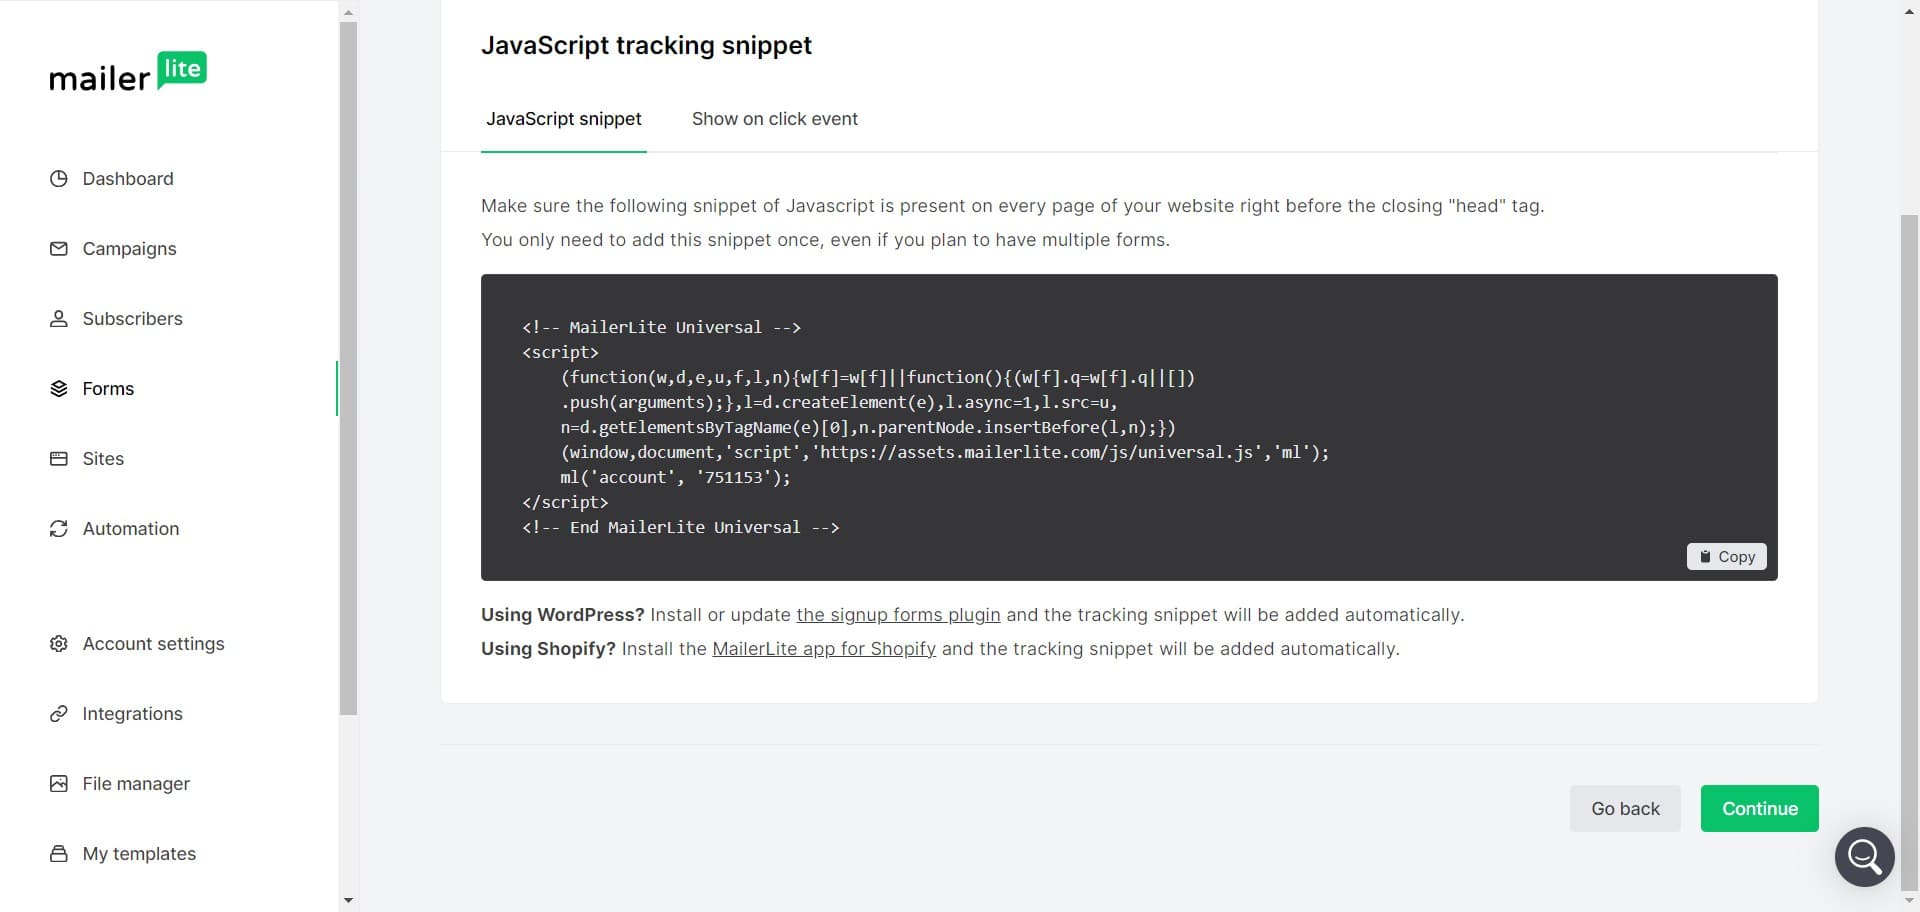The width and height of the screenshot is (1920, 912).
Task: Select the JavaScript snippet tab
Action: pos(563,119)
